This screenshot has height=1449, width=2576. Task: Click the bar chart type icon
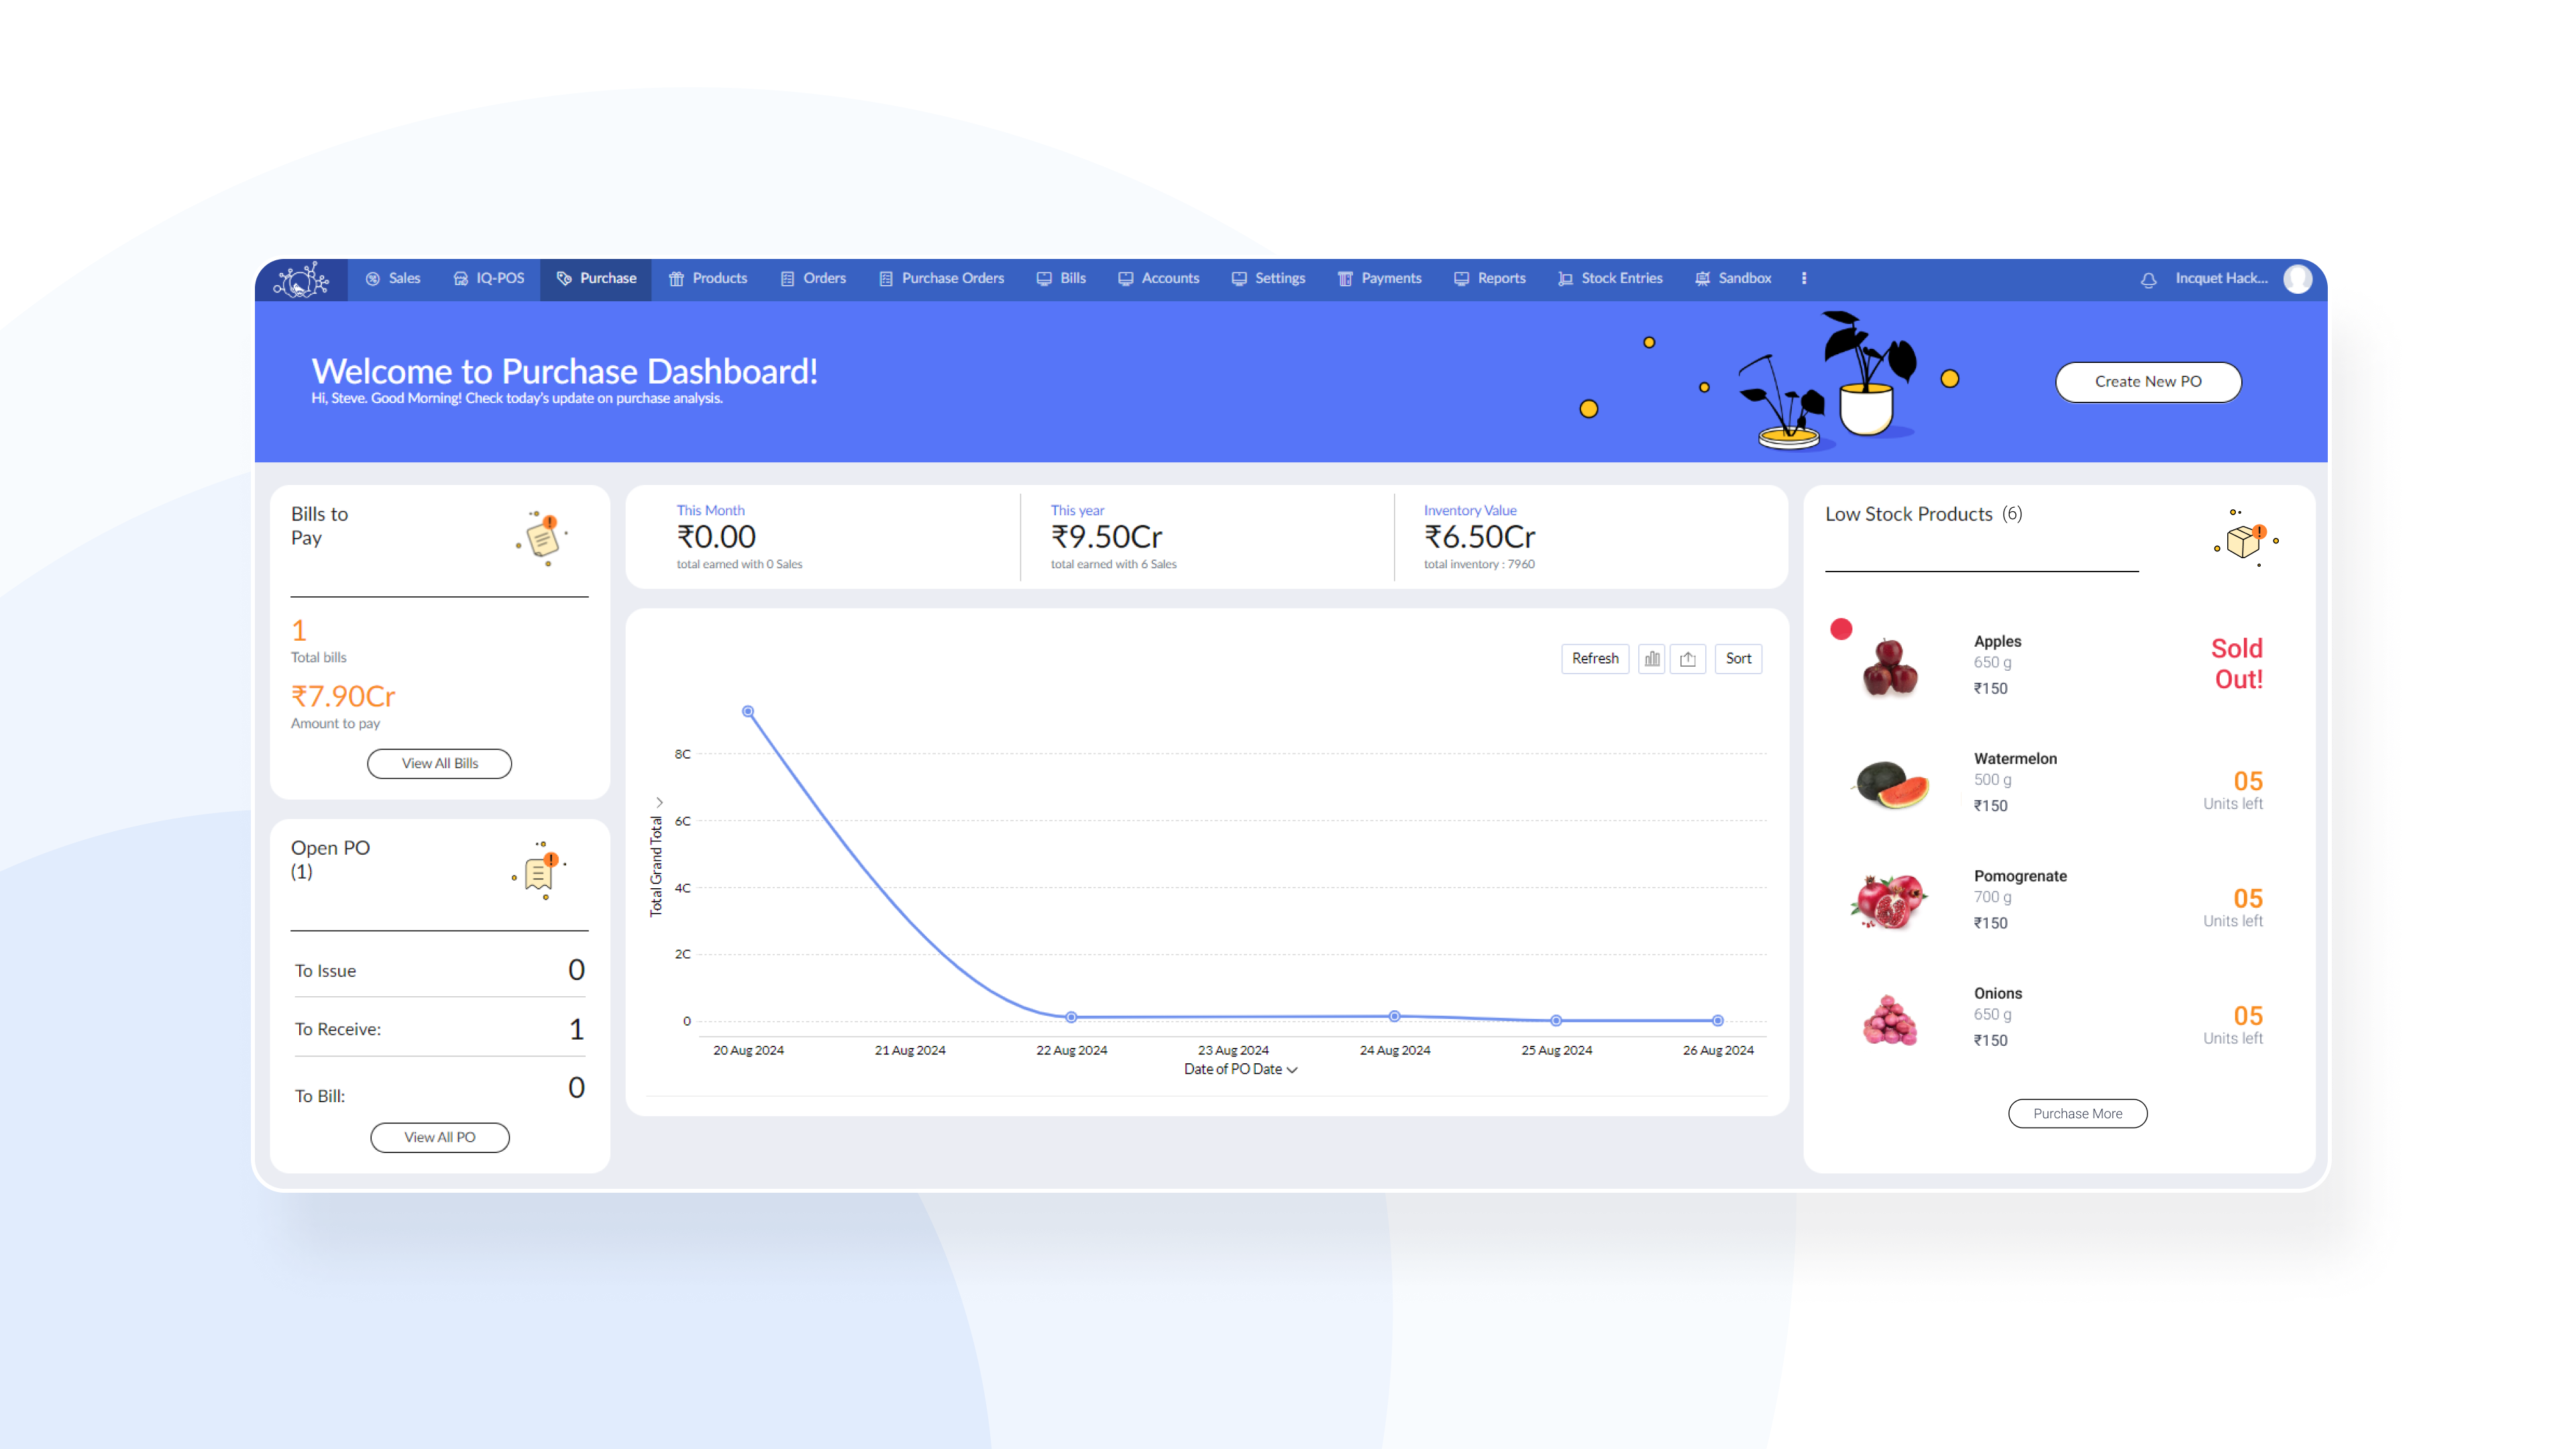1652,658
